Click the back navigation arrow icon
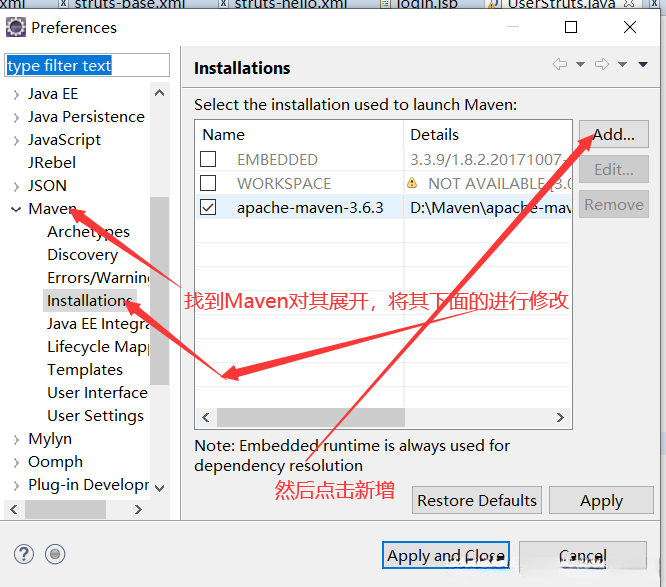The height and width of the screenshot is (587, 666). coord(560,64)
